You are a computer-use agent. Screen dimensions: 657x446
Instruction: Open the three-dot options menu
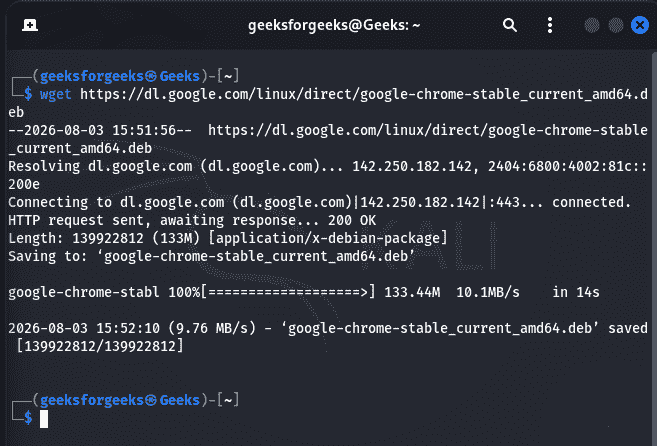[550, 25]
